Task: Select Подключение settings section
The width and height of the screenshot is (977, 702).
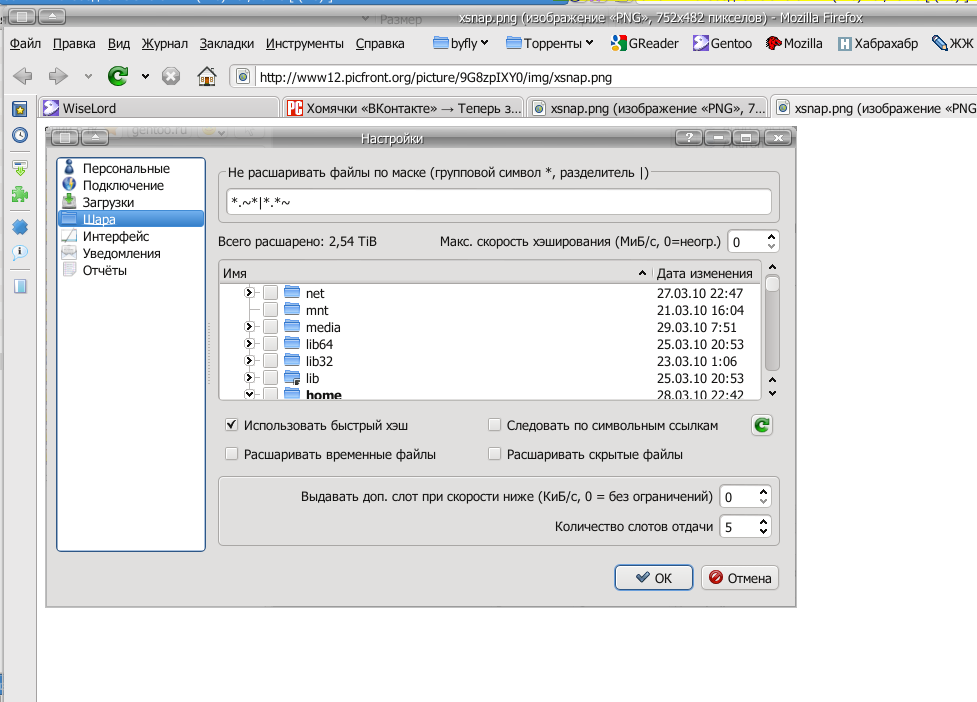Action: tap(131, 185)
